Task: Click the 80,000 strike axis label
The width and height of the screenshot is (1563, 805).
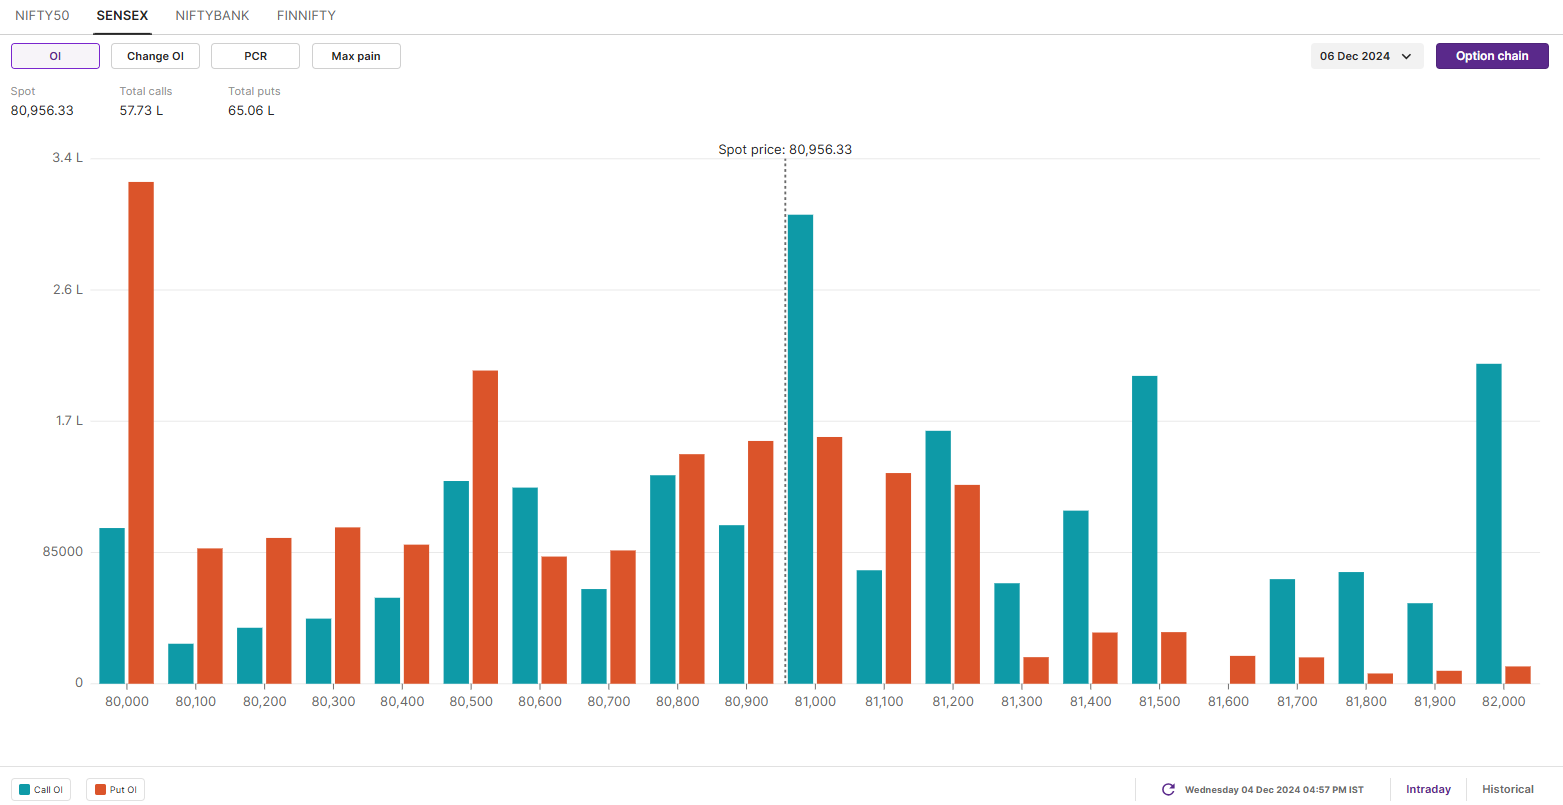Action: click(127, 702)
